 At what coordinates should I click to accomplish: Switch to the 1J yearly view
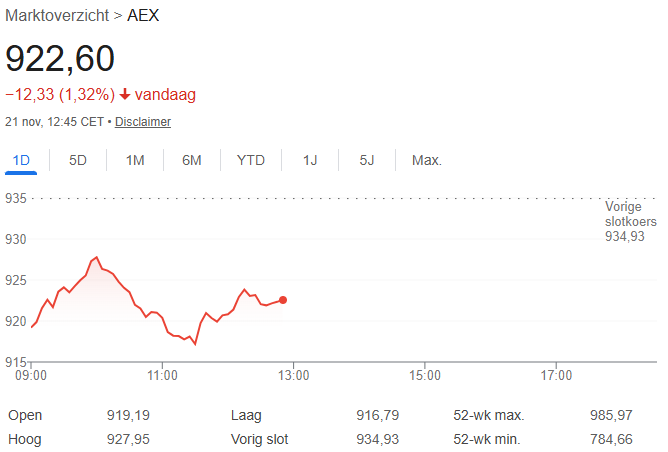tap(310, 160)
